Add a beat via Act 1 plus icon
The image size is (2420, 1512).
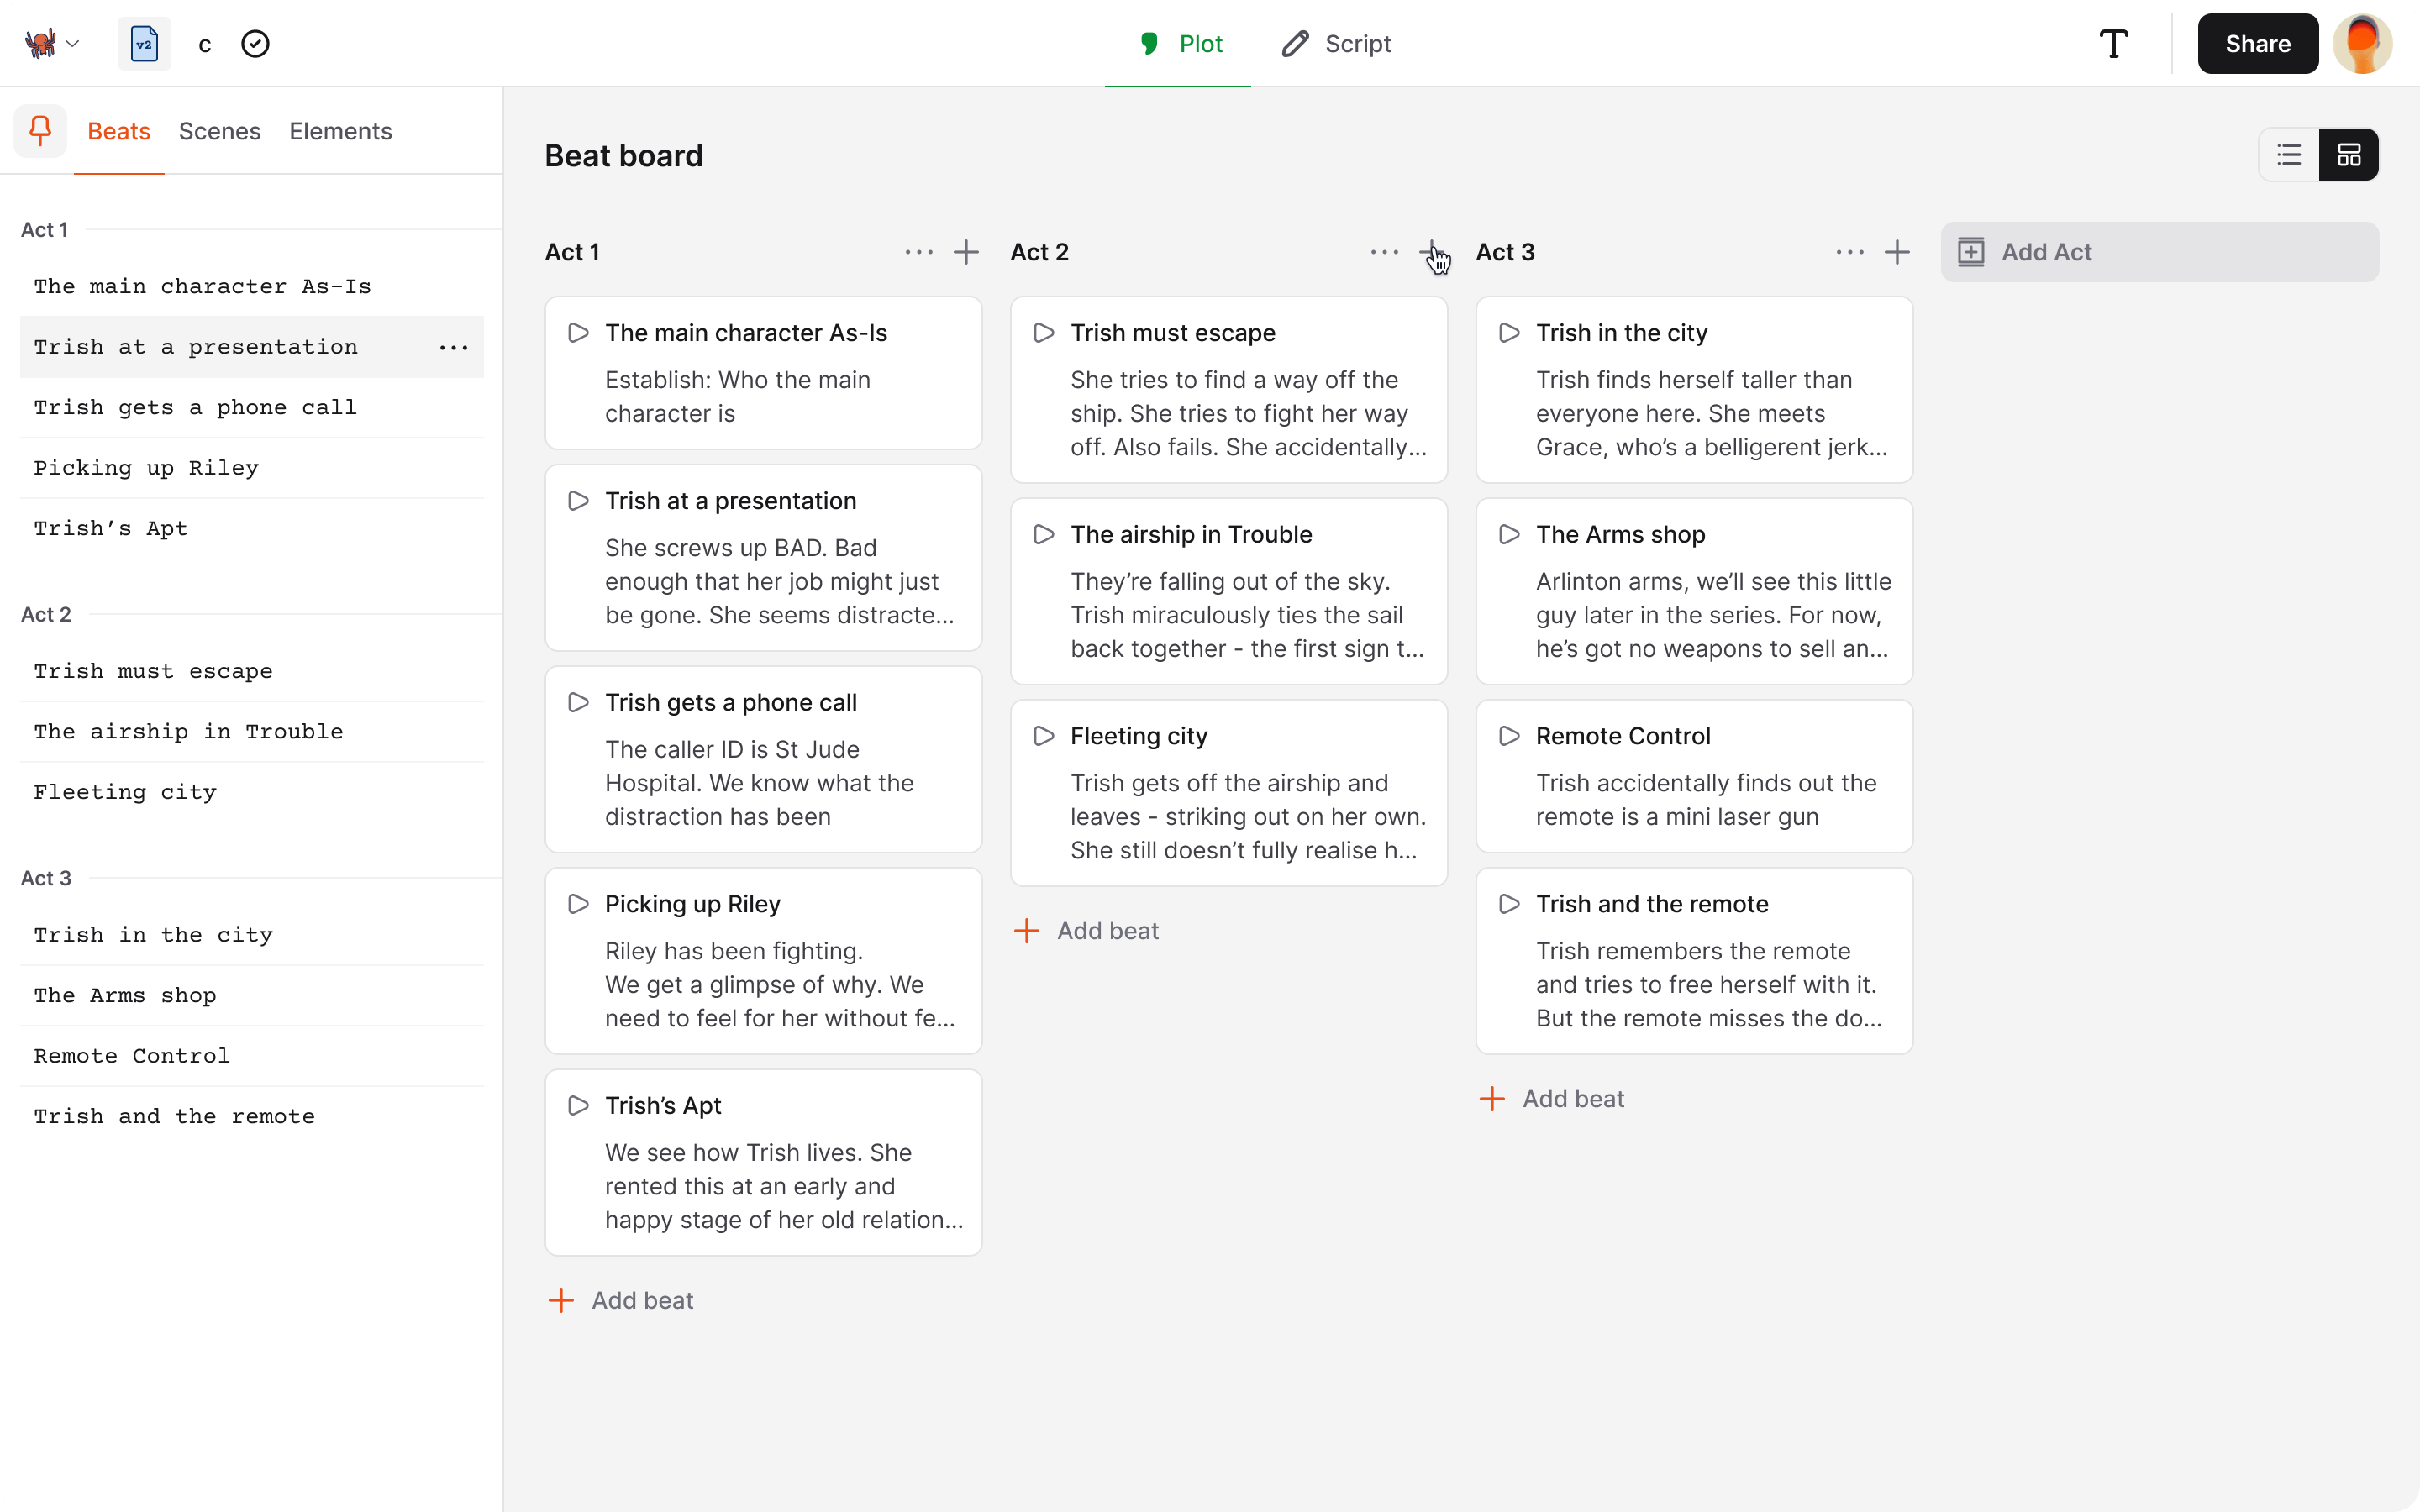coord(965,252)
